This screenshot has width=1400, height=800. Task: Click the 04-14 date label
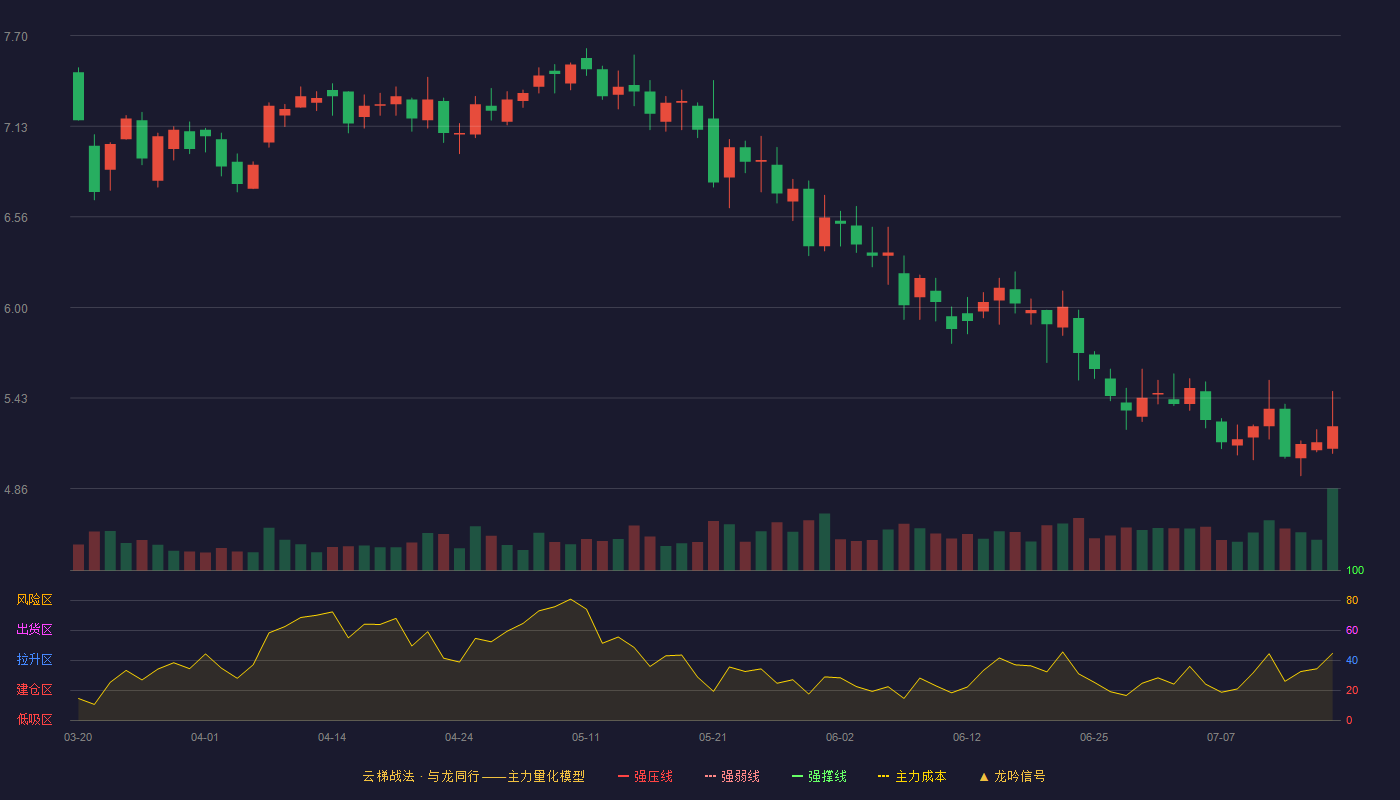click(x=332, y=737)
